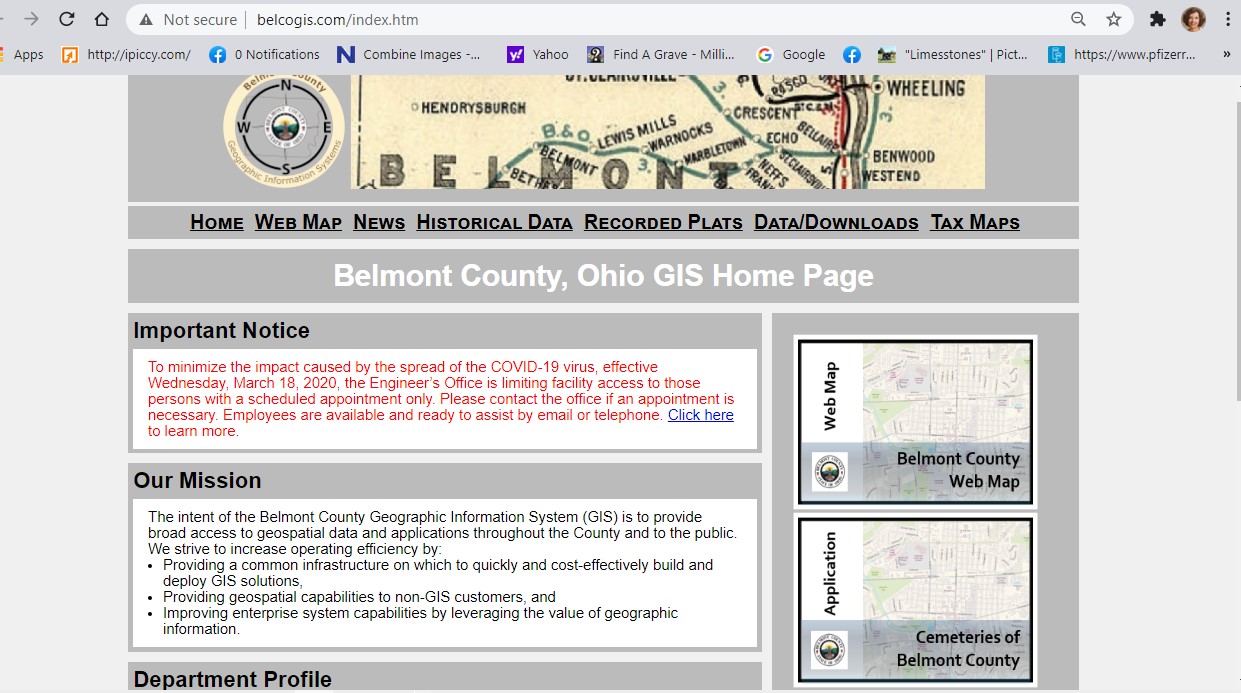Screen dimensions: 1241x693
Task: Click the Yahoo bookmark icon
Action: (x=517, y=55)
